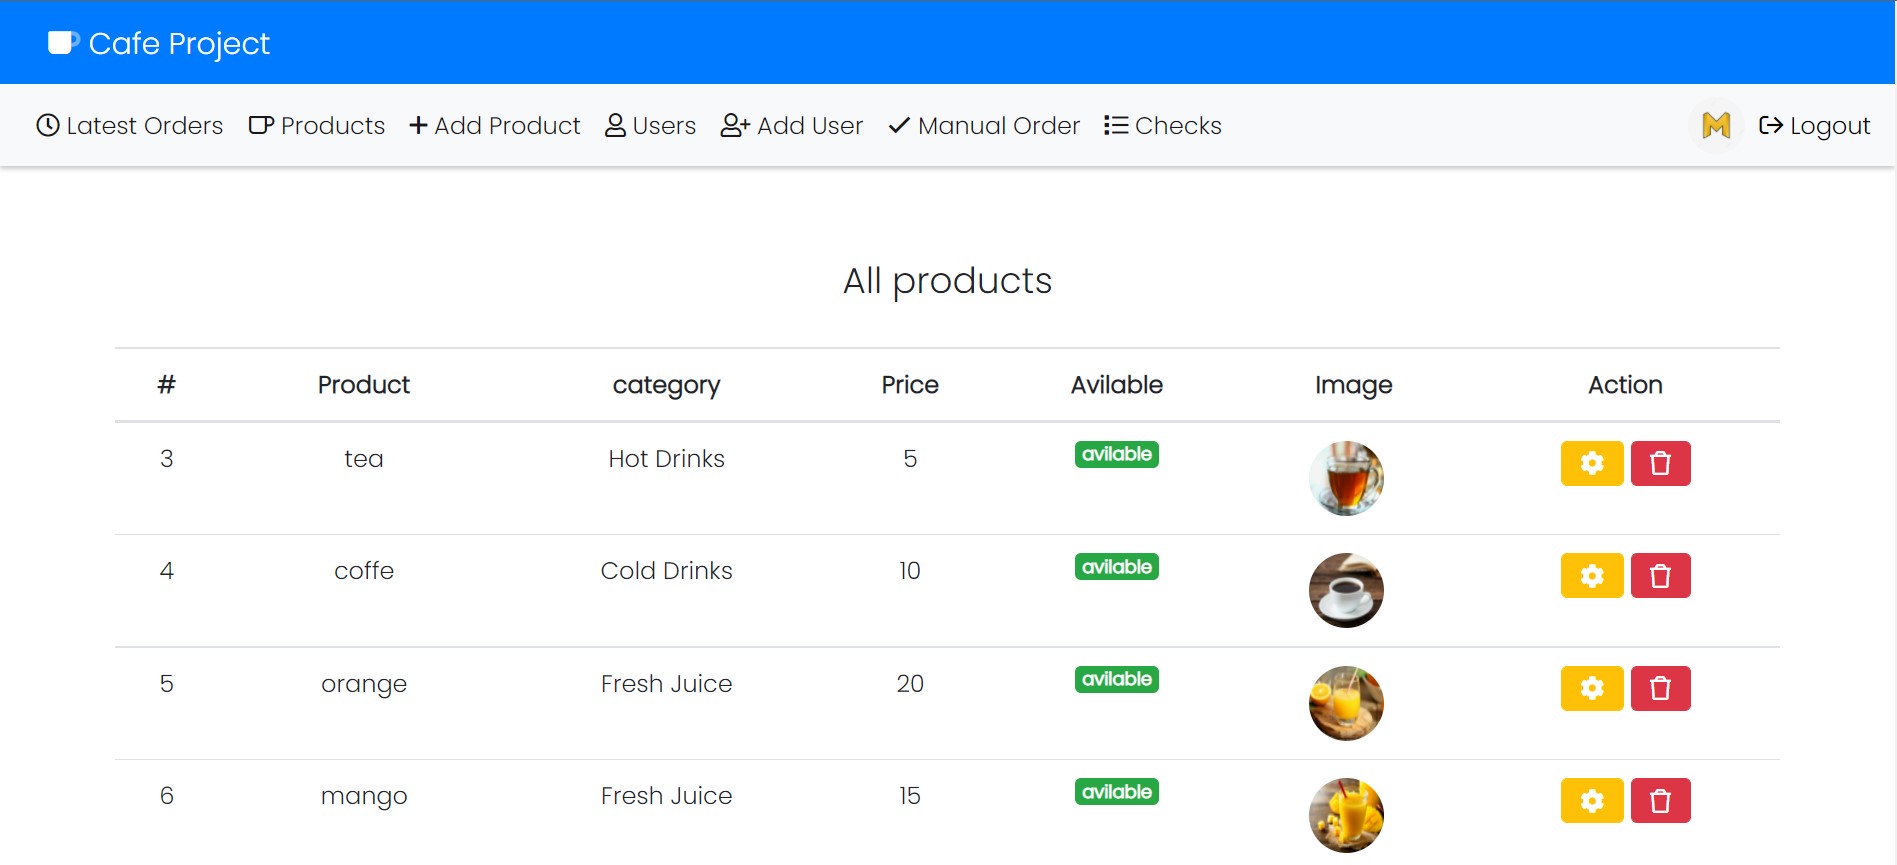Remove the coffe product using trash button
Image resolution: width=1897 pixels, height=865 pixels.
pyautogui.click(x=1660, y=576)
